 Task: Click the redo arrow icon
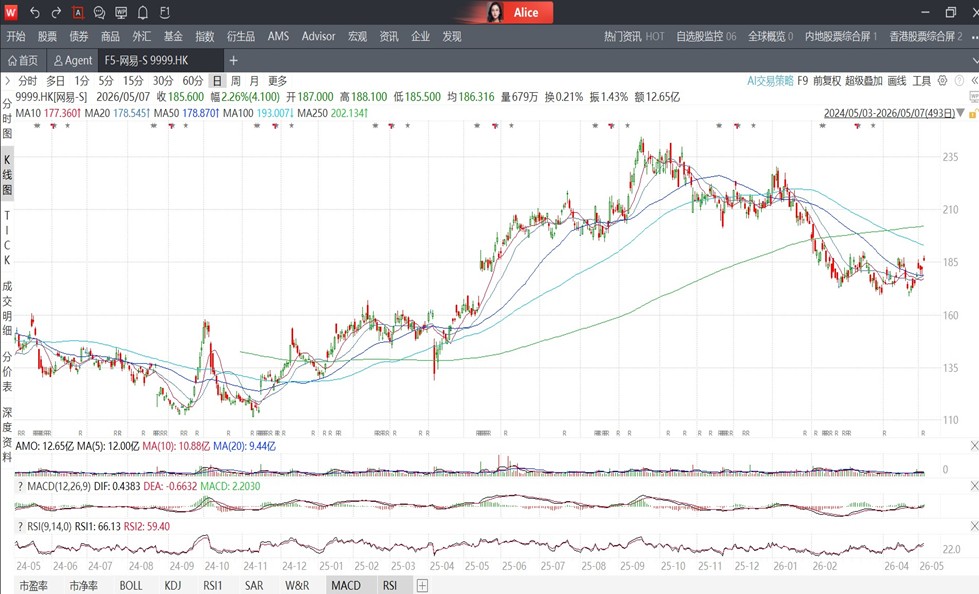(x=56, y=12)
